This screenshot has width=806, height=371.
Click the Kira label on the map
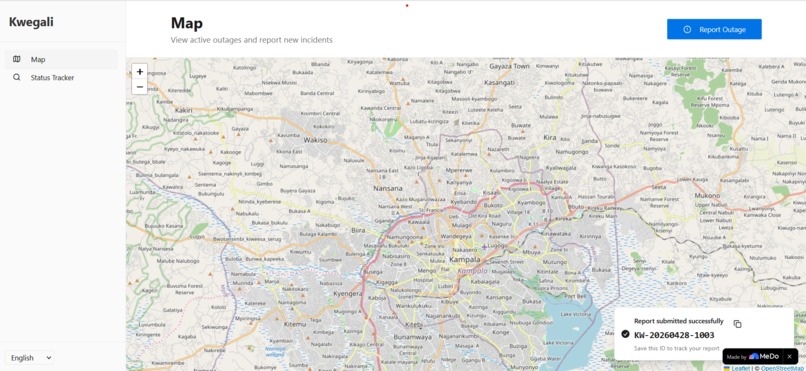[x=549, y=137]
